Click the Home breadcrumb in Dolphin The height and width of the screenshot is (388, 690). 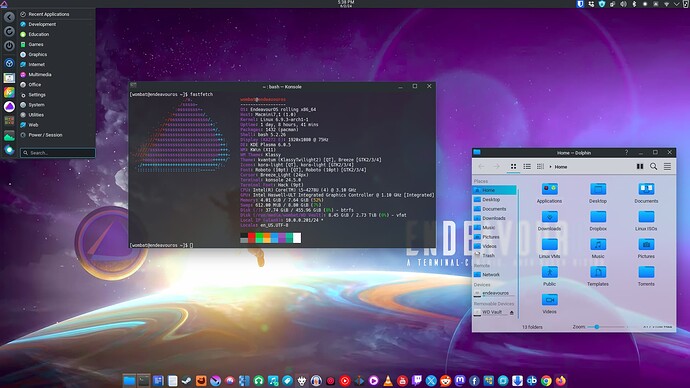561,167
